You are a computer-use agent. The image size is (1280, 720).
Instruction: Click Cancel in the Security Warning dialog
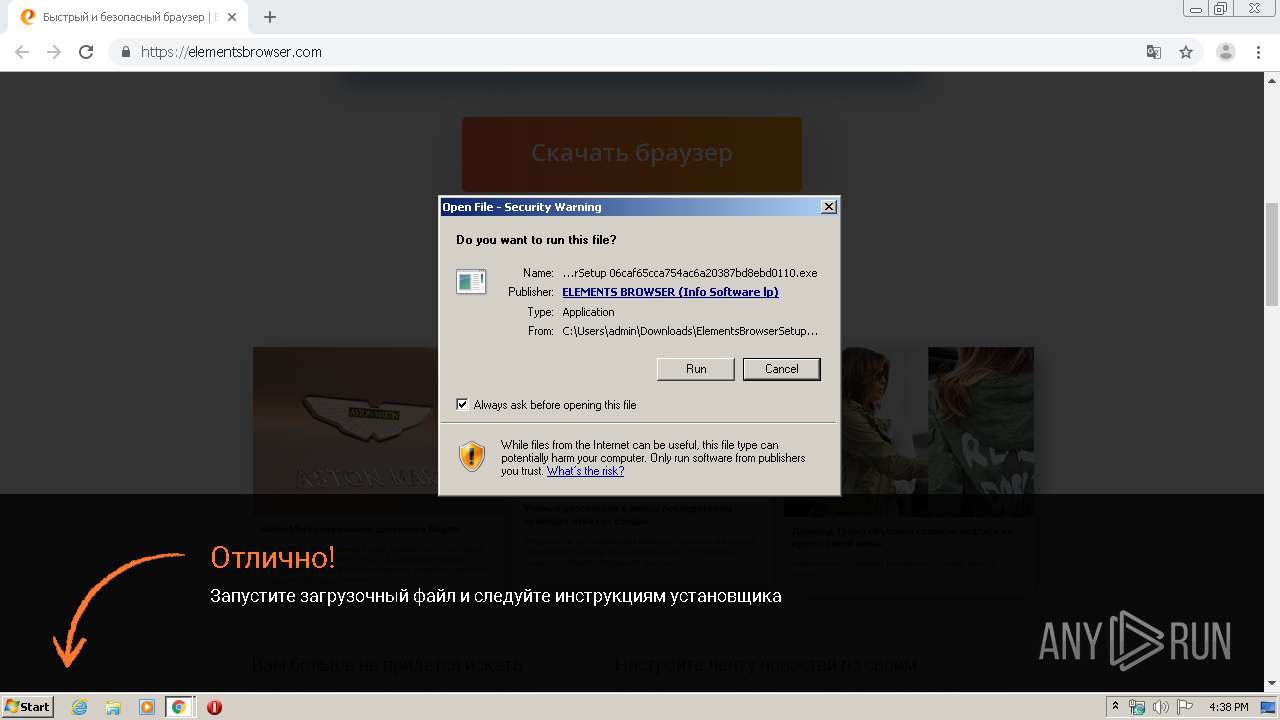781,369
